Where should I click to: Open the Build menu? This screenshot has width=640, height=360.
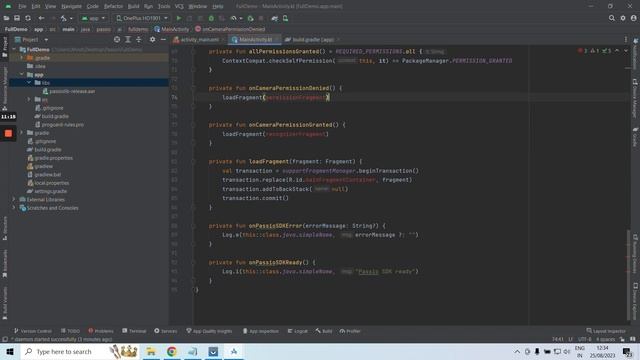coord(133,7)
